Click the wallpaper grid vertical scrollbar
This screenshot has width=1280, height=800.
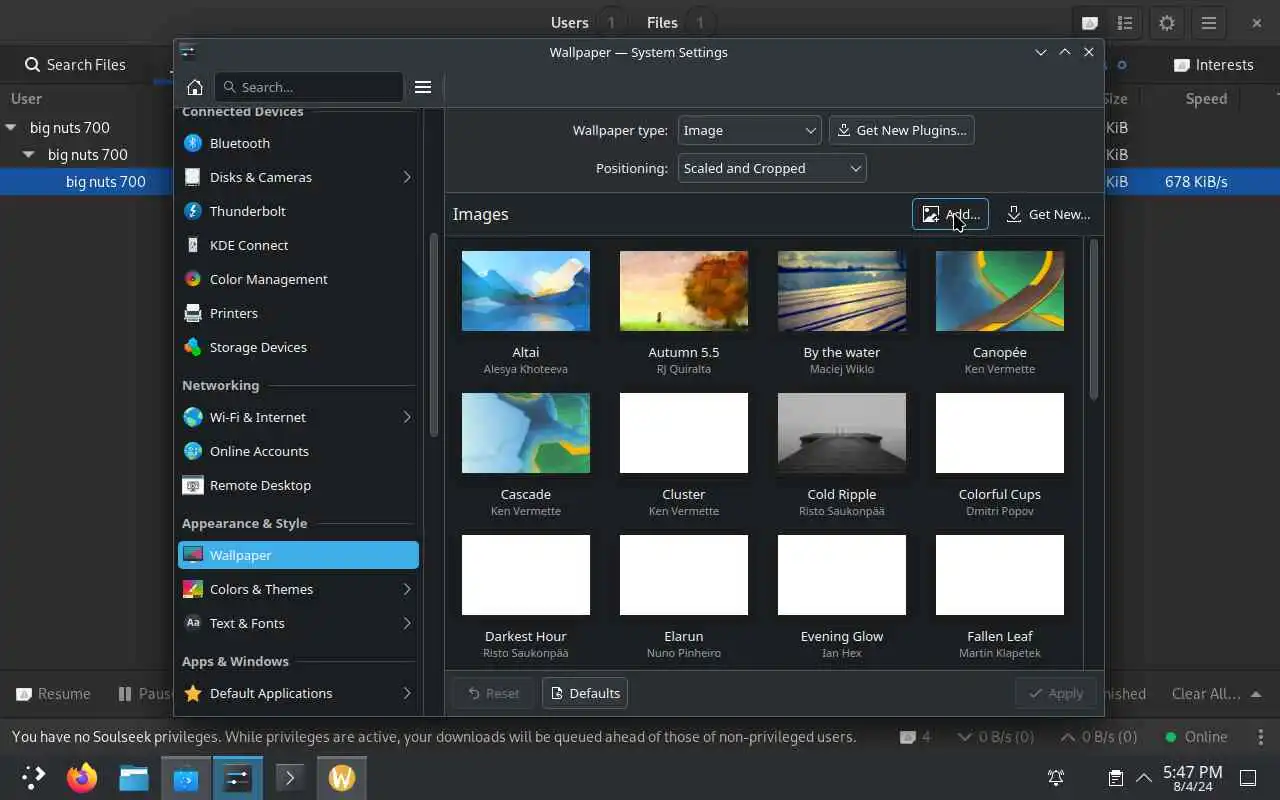click(x=1093, y=320)
